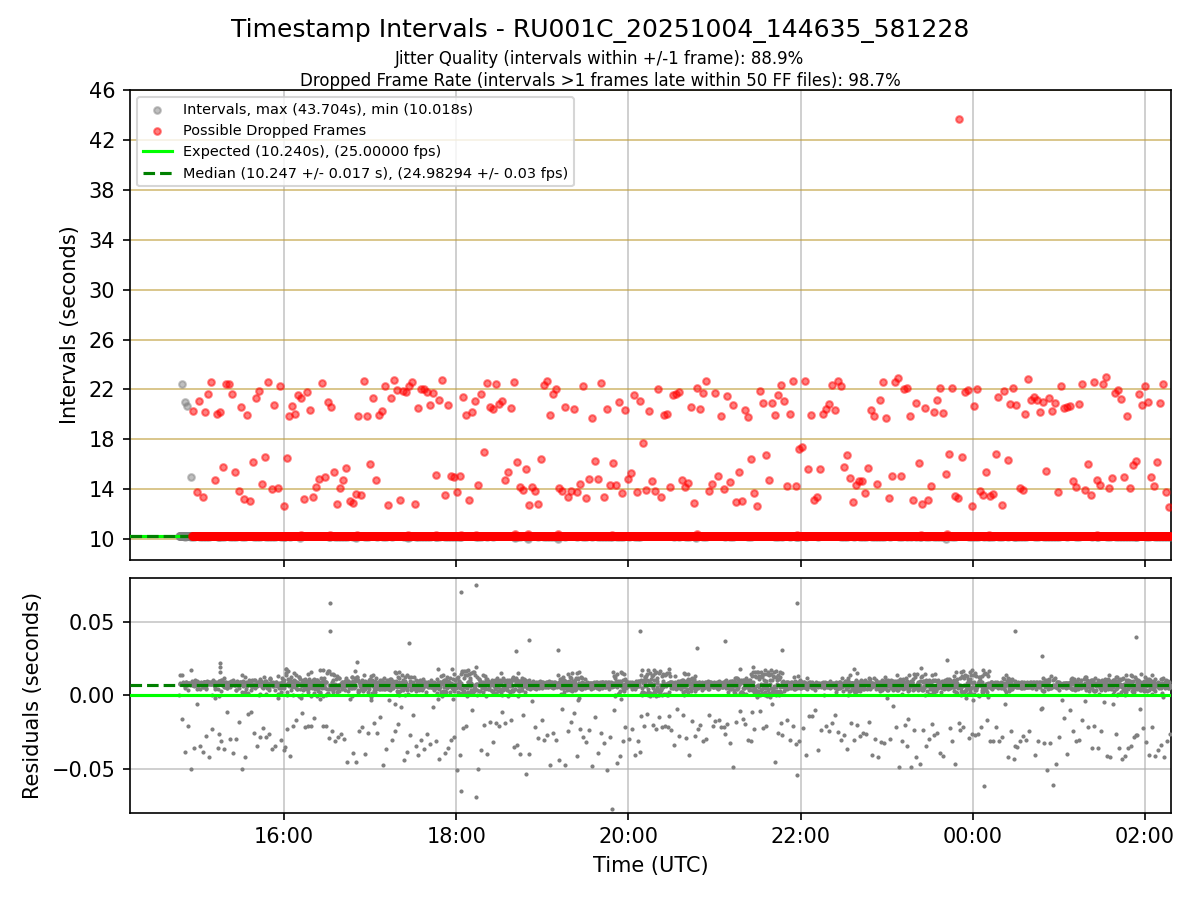Click the red circle marker in legend
The height and width of the screenshot is (900, 1200).
[x=159, y=130]
